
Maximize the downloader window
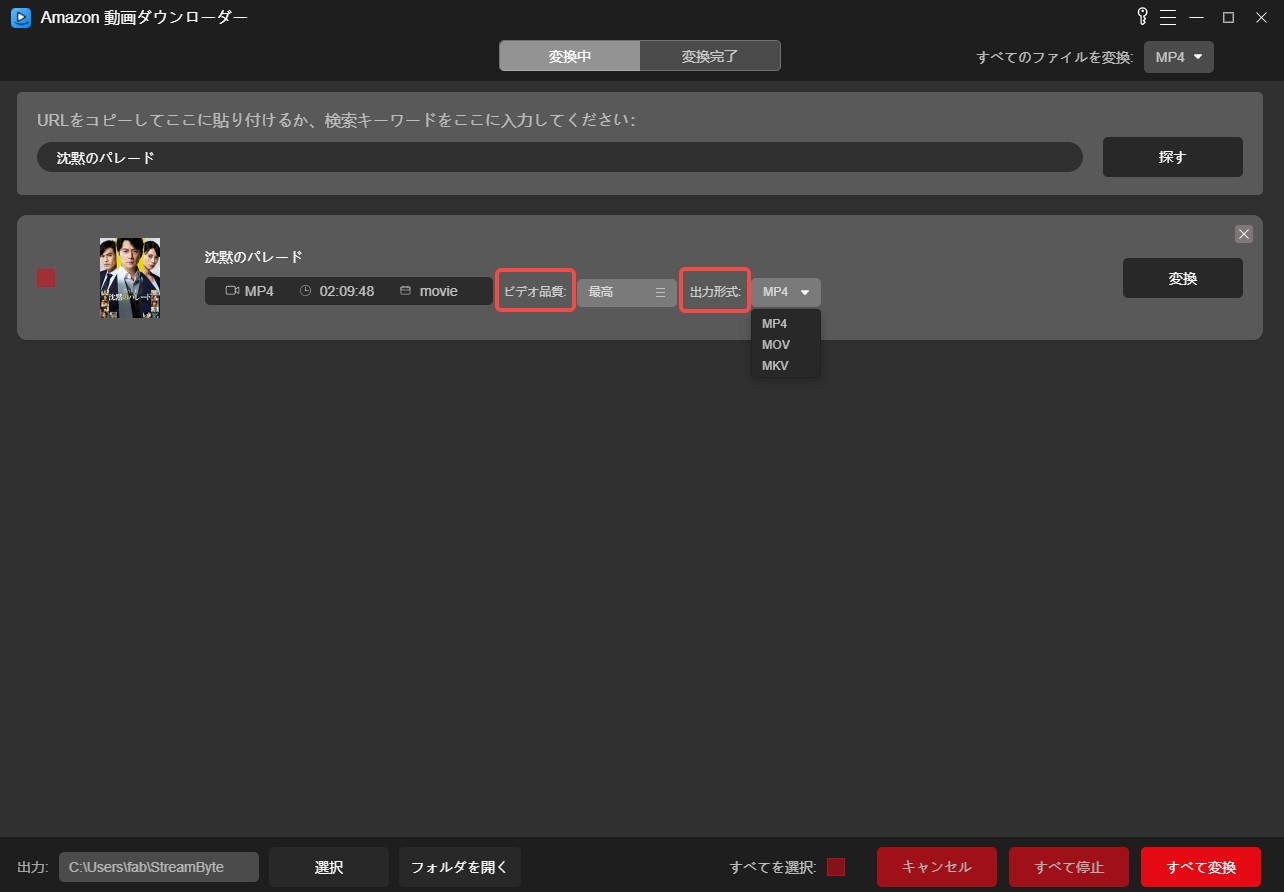point(1228,17)
